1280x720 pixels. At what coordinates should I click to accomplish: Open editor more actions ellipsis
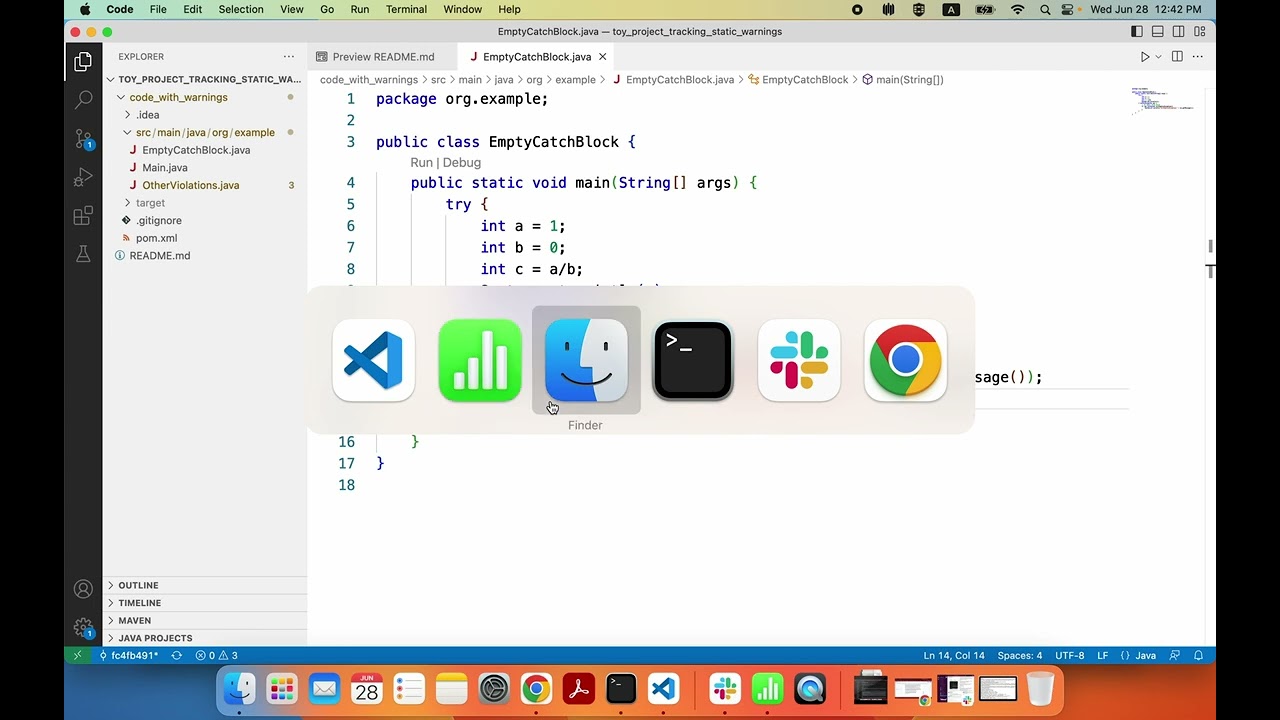tap(1197, 57)
